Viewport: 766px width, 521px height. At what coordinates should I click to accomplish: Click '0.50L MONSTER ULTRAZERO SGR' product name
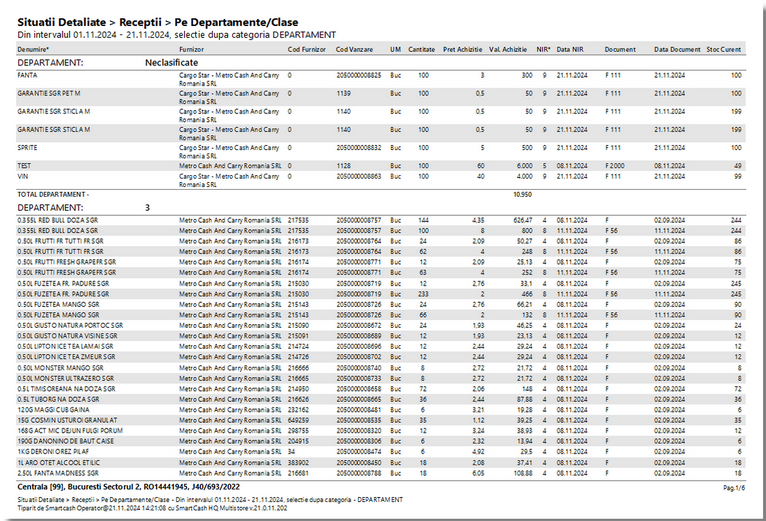pos(66,378)
